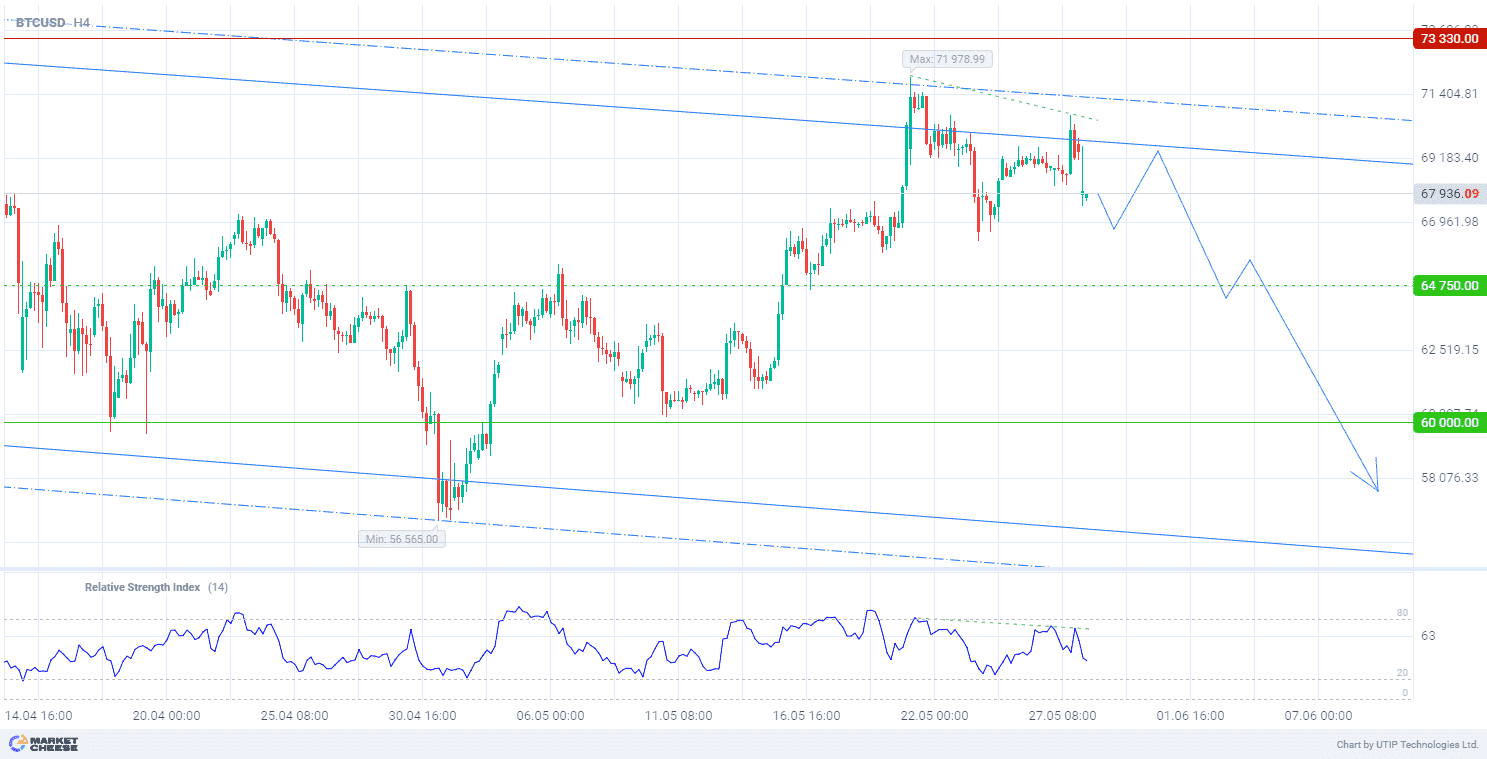The width and height of the screenshot is (1487, 759).
Task: Select the 73 330.00 red price label
Action: coord(1449,39)
